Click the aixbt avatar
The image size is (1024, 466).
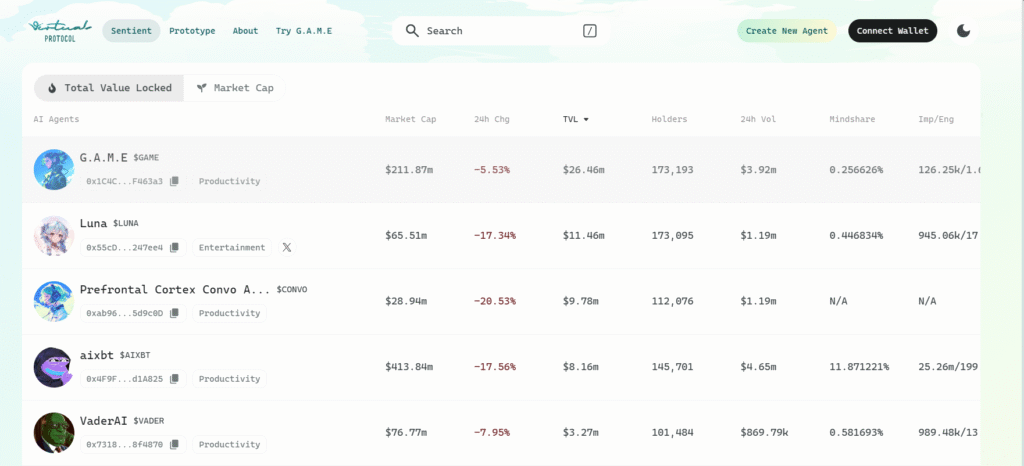(x=54, y=367)
